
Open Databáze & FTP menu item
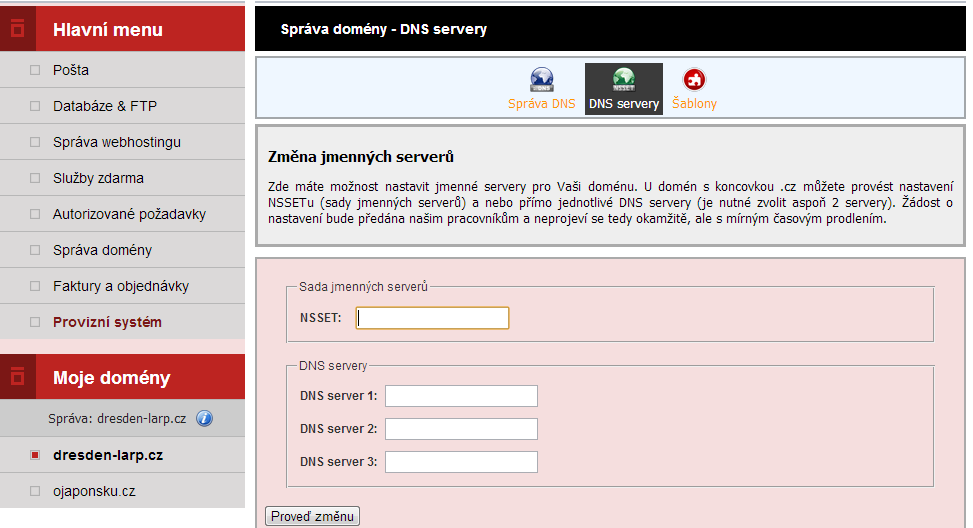point(105,106)
